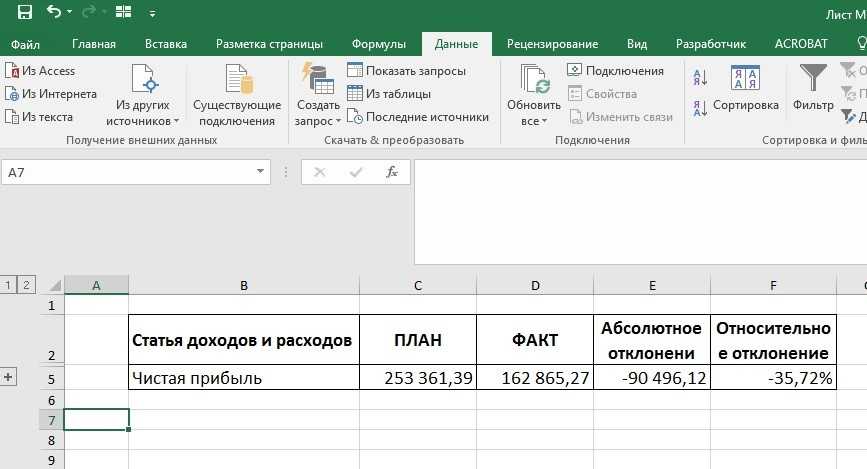Click the fx insert function icon

[x=392, y=172]
